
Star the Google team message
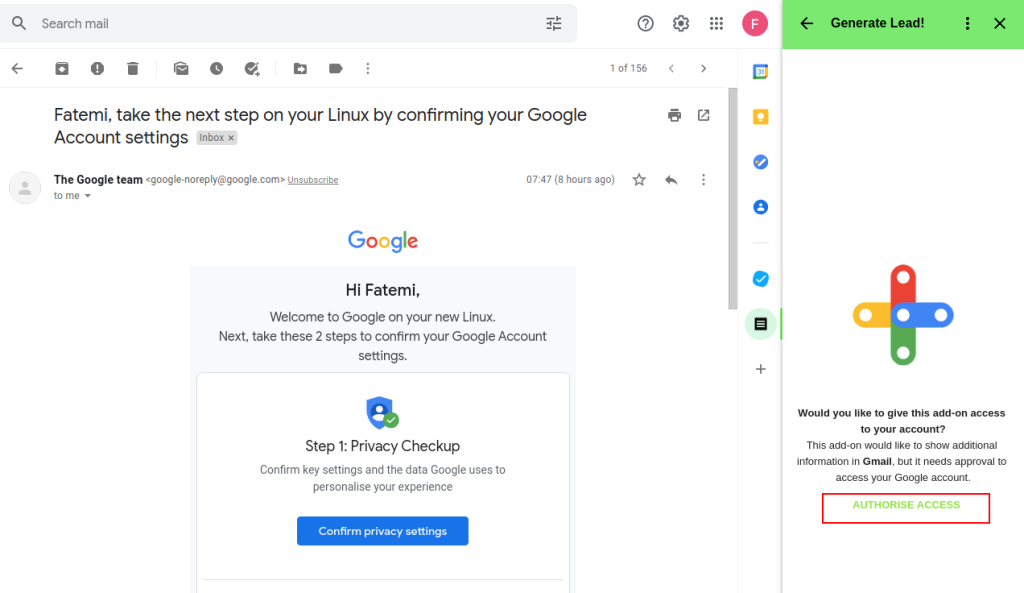point(639,179)
